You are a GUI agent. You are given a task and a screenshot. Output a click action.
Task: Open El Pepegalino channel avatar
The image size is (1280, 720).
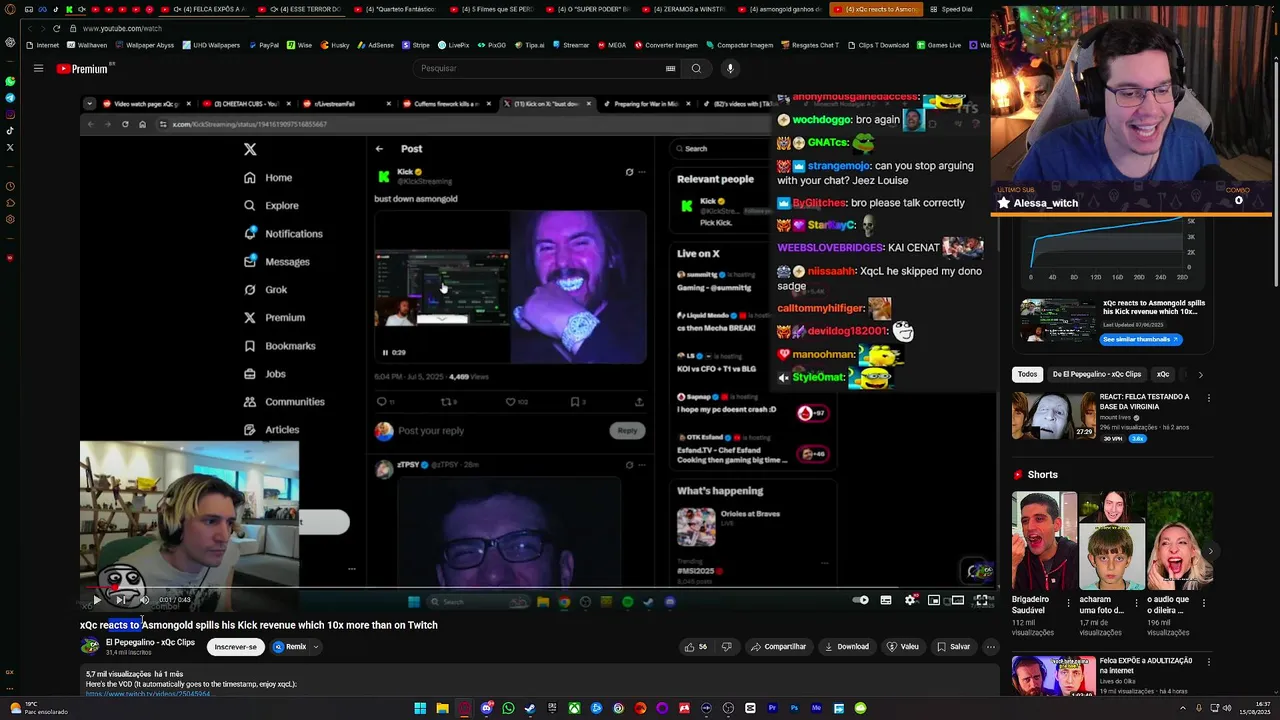pyautogui.click(x=90, y=646)
